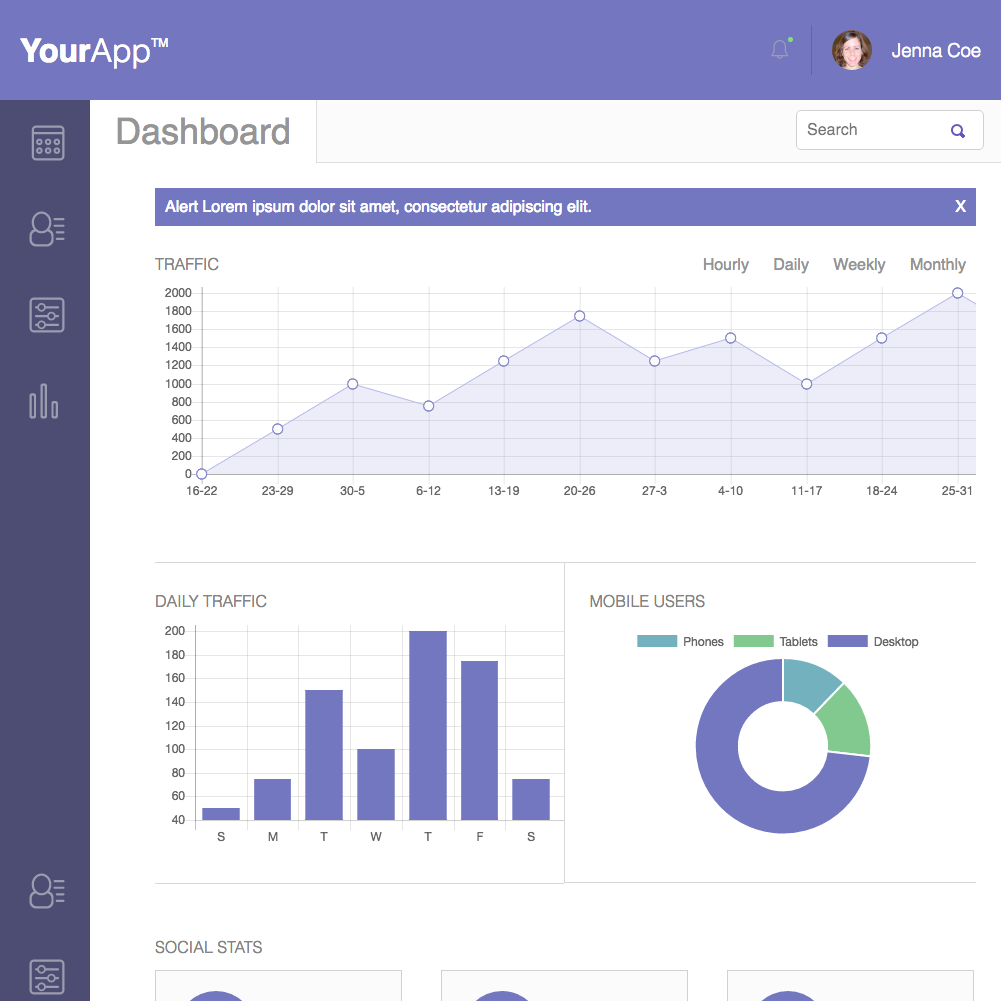Click the bottom sliders icon in sidebar
The height and width of the screenshot is (1001, 1001).
click(x=47, y=976)
